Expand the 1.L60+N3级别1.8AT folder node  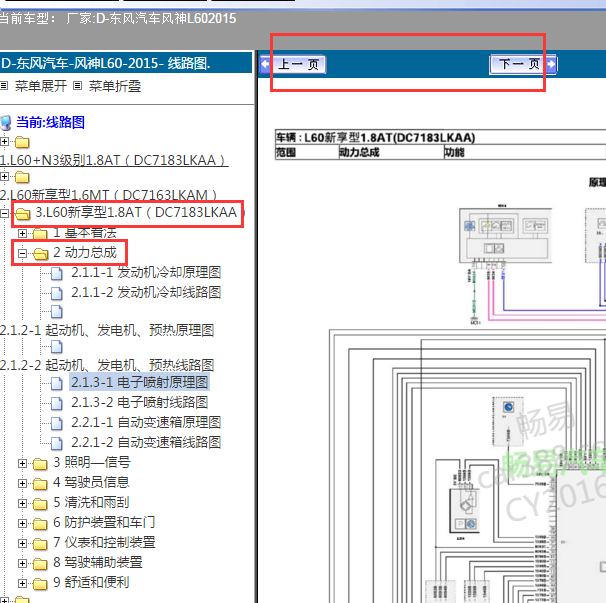pyautogui.click(x=4, y=142)
